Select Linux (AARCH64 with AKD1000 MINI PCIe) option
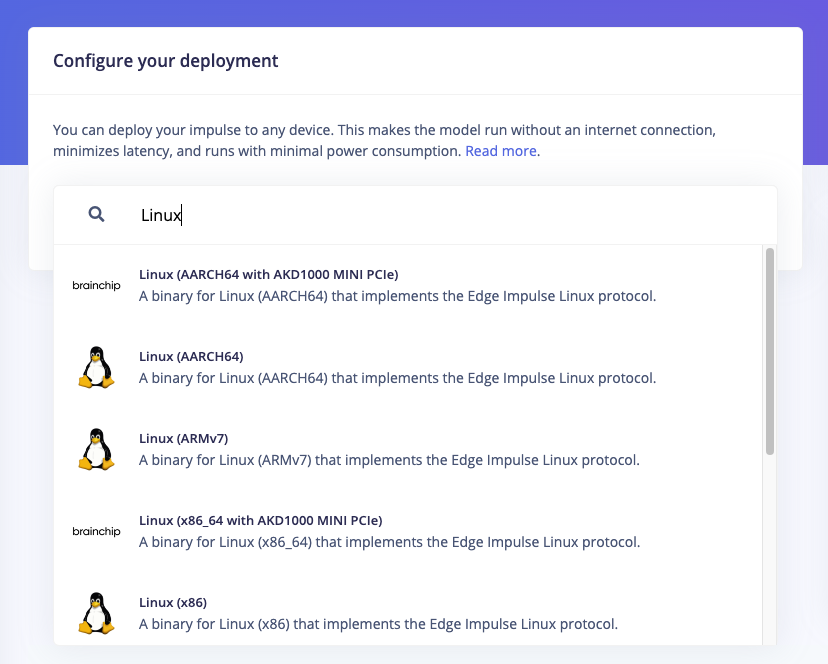828x664 pixels. [x=408, y=285]
